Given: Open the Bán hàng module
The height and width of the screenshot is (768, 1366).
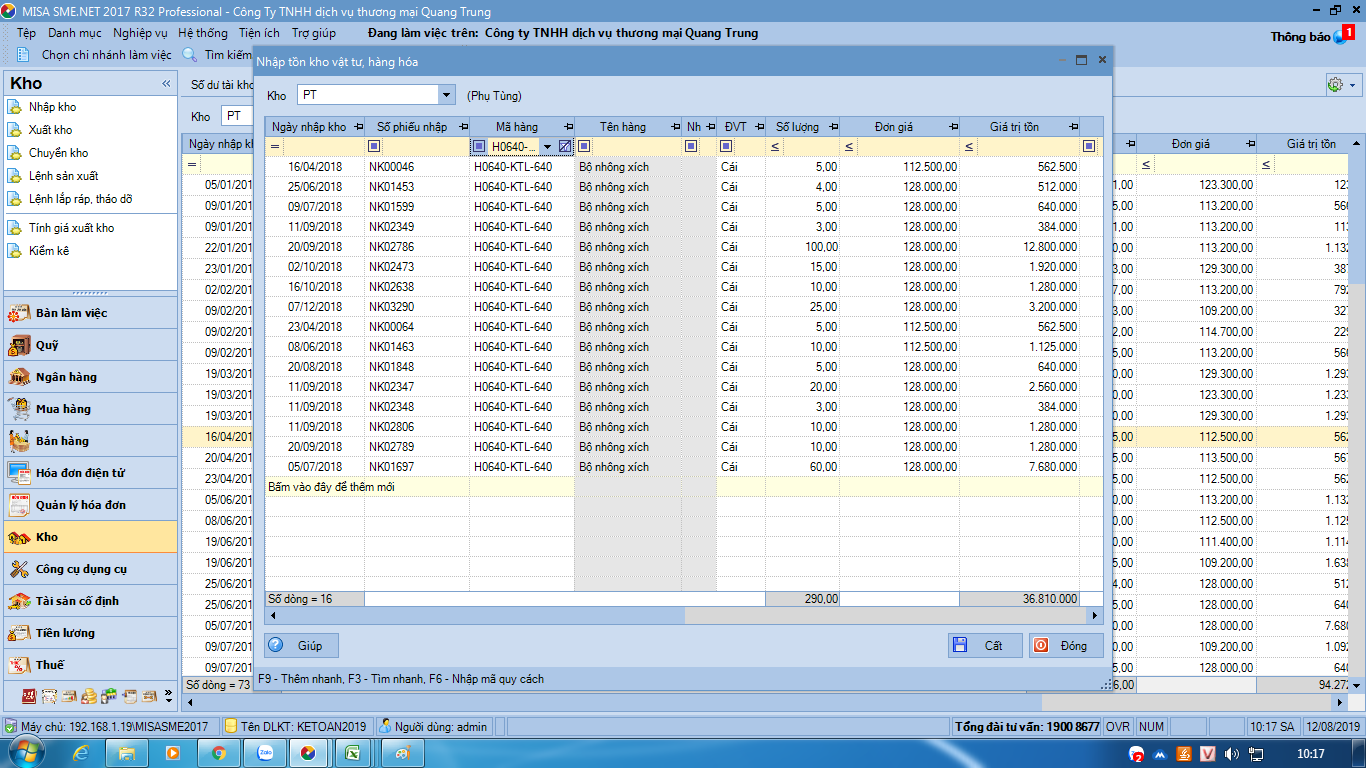Looking at the screenshot, I should pos(90,441).
